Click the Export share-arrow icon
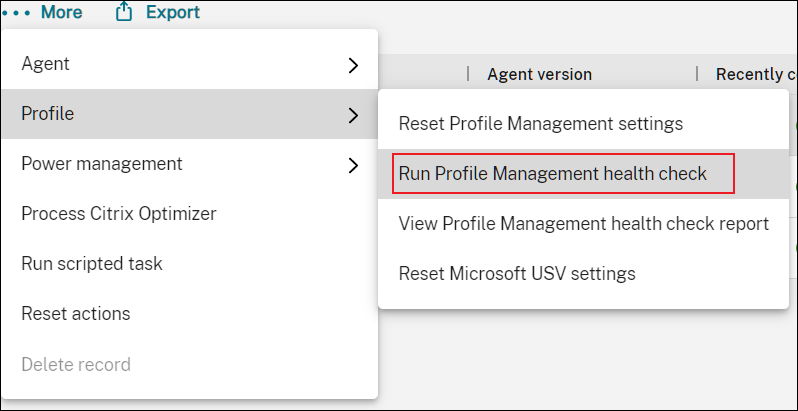The height and width of the screenshot is (411, 798). [124, 13]
